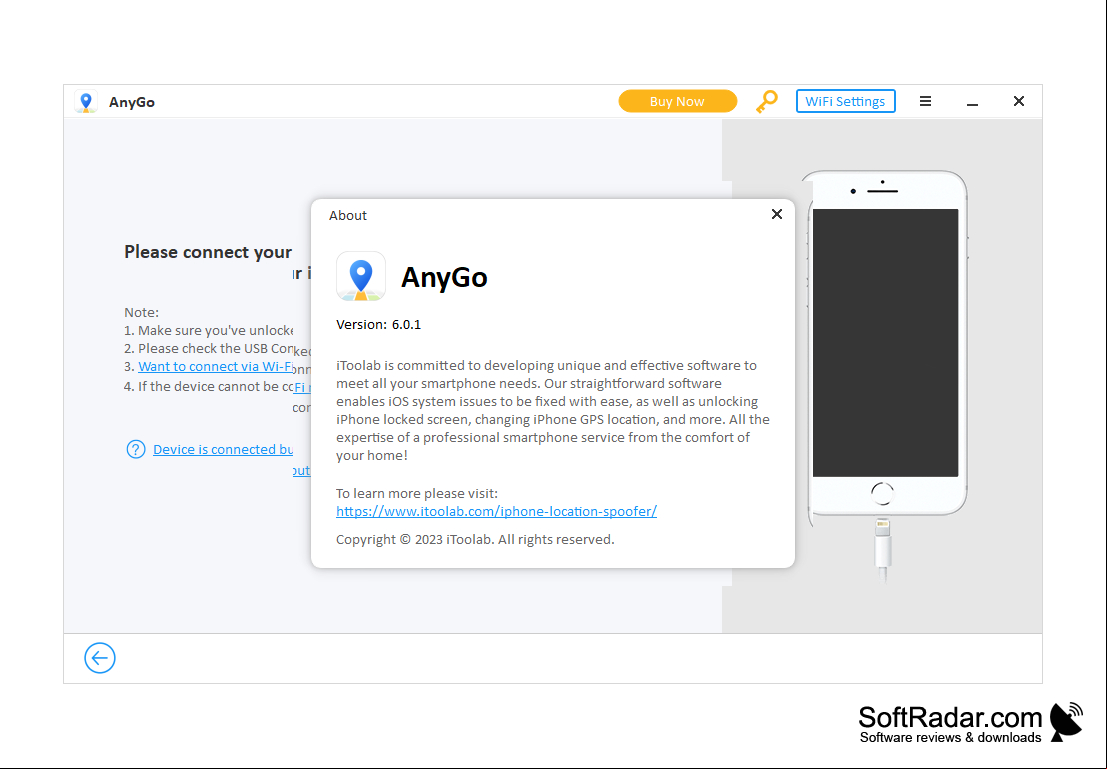Open WiFi Settings
1107x769 pixels.
tap(845, 101)
